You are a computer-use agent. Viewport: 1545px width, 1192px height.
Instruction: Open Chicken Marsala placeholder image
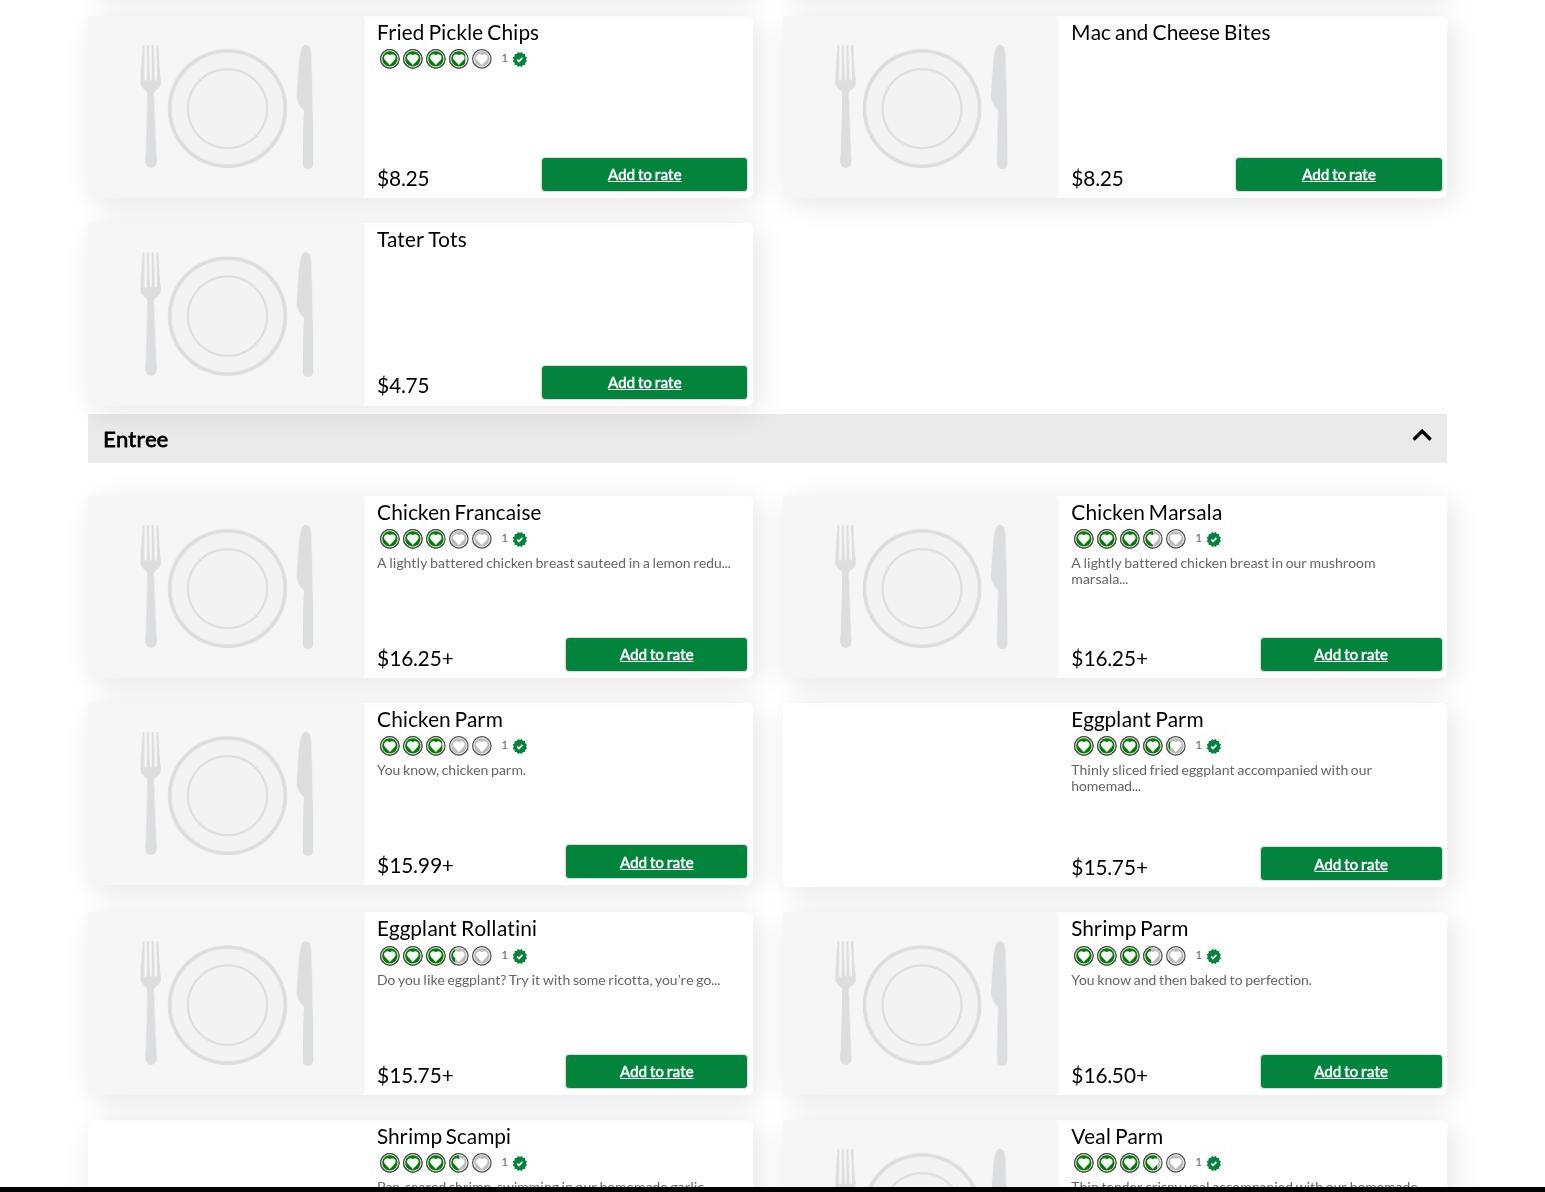click(x=921, y=587)
